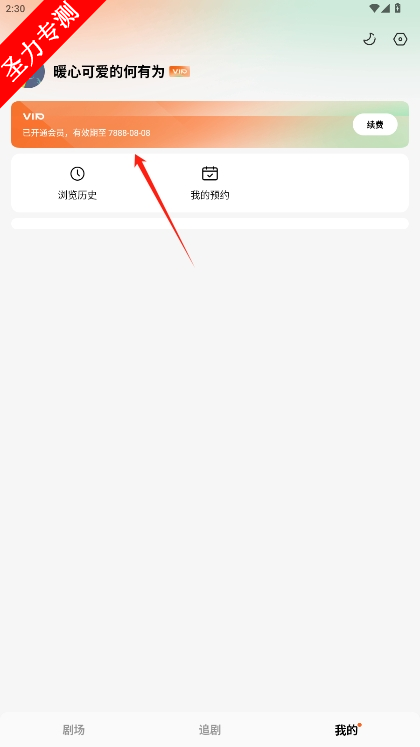Tap the cellular signal icon

[385, 8]
